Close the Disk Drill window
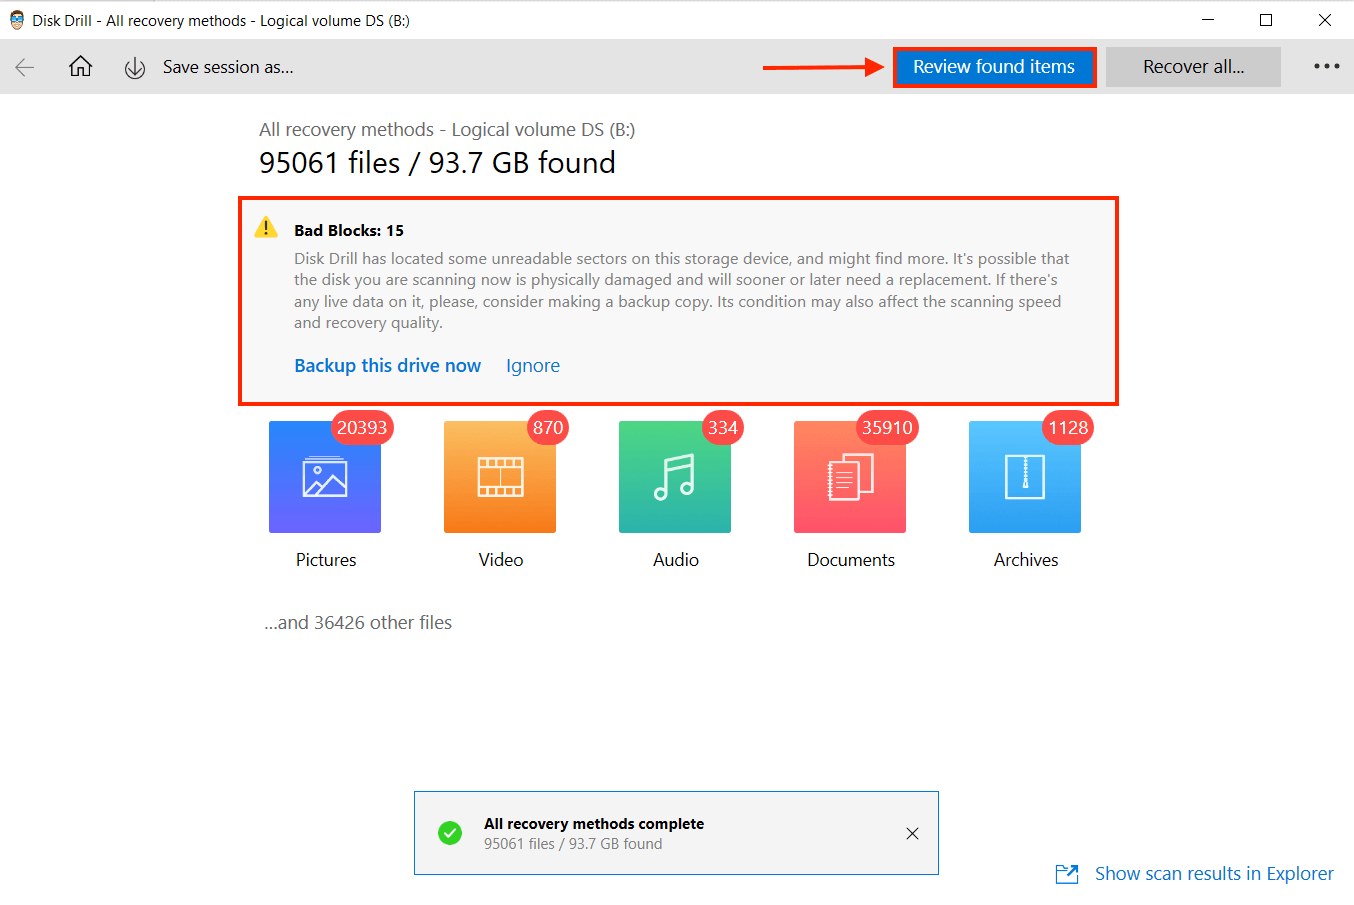 click(1324, 20)
